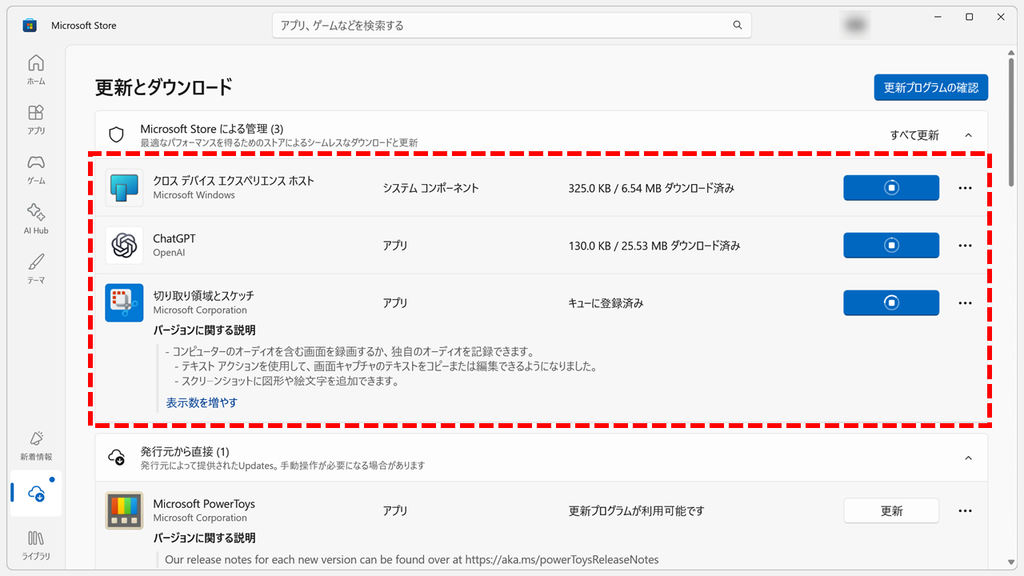The width and height of the screenshot is (1024, 576).
Task: Click the cloud icon beside 発行元から直接
Action: (116, 457)
